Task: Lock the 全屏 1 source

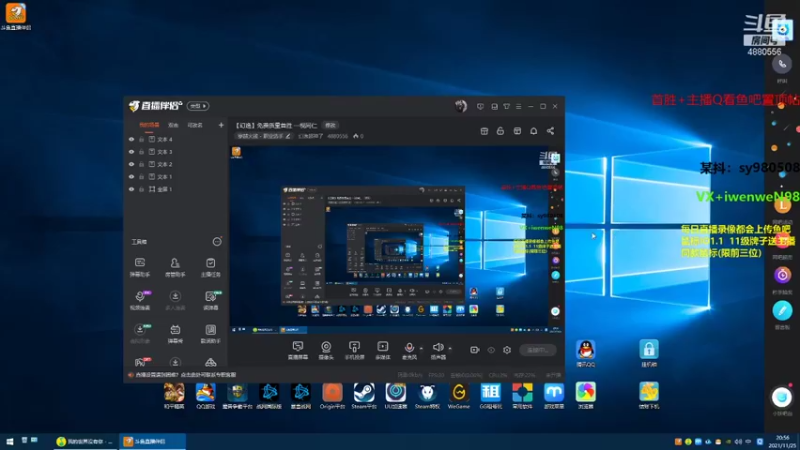Action: (141, 189)
